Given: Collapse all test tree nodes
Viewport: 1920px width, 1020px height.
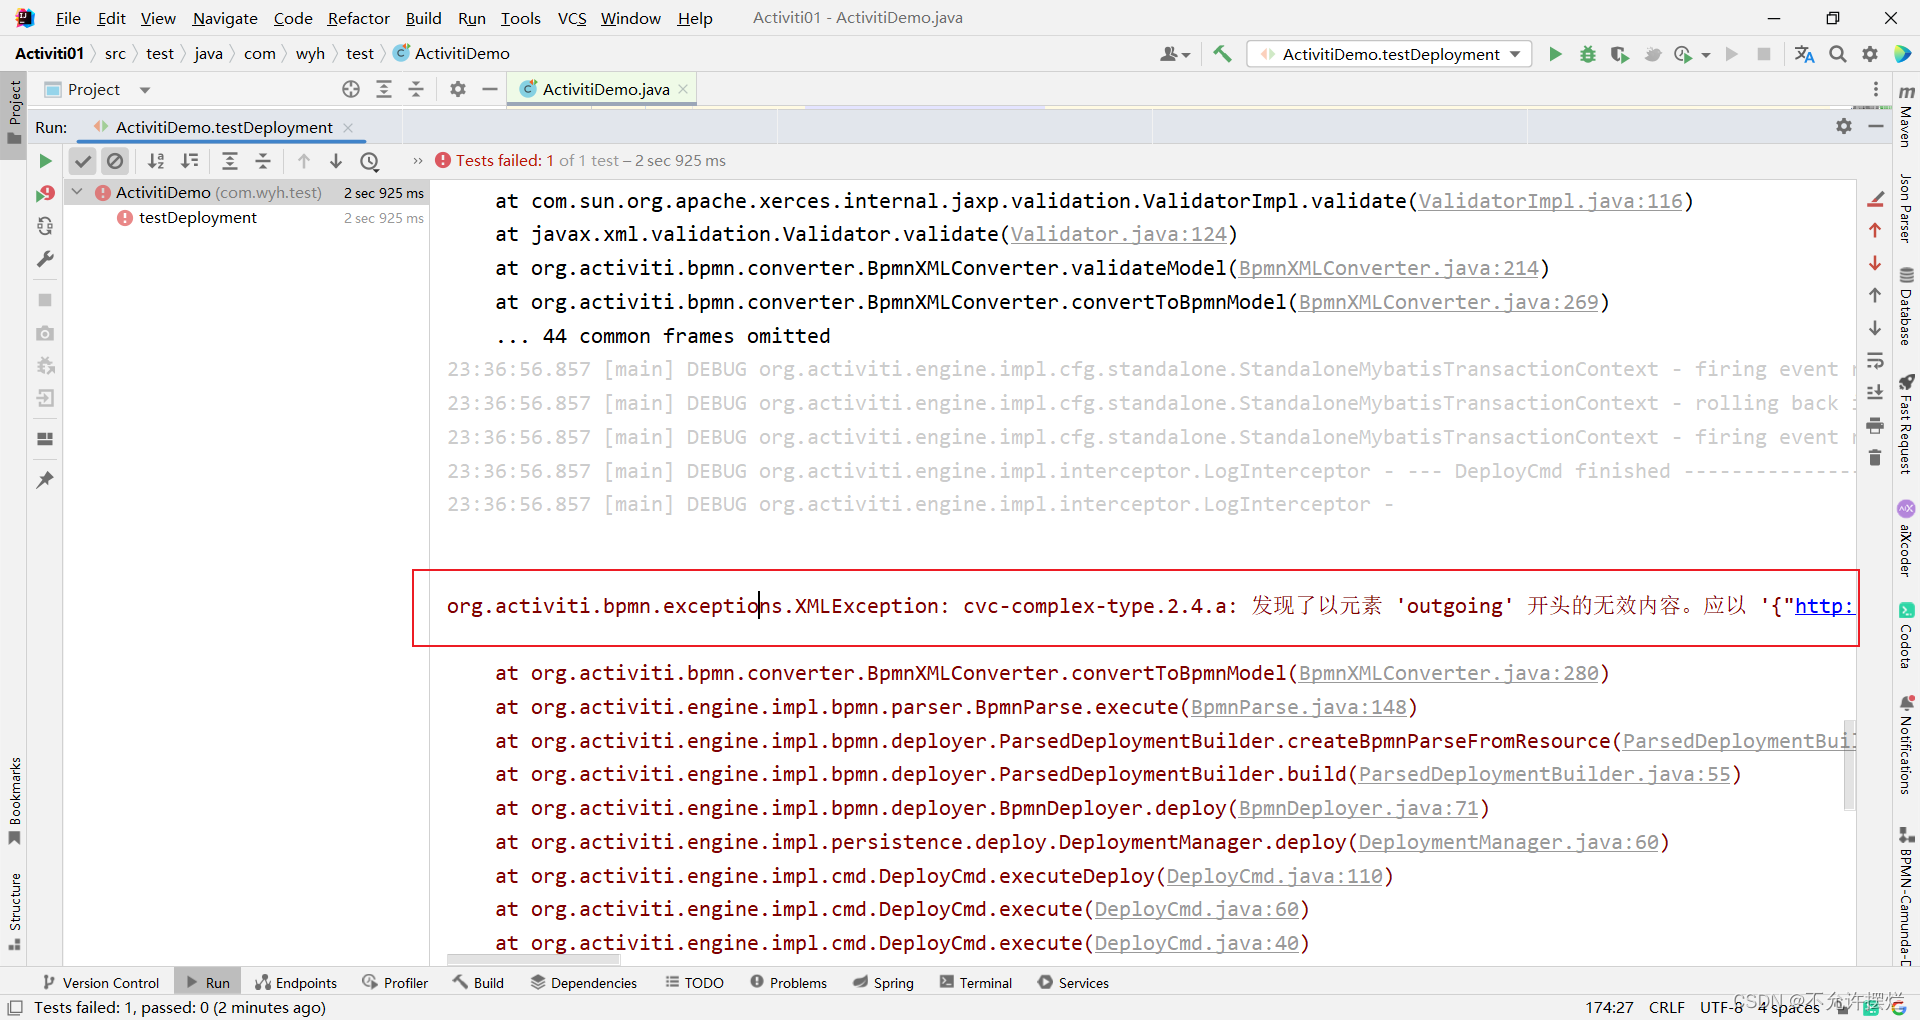Looking at the screenshot, I should pos(263,161).
